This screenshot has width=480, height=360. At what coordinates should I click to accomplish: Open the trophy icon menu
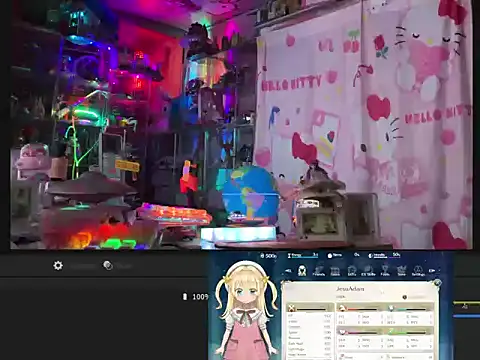385,271
